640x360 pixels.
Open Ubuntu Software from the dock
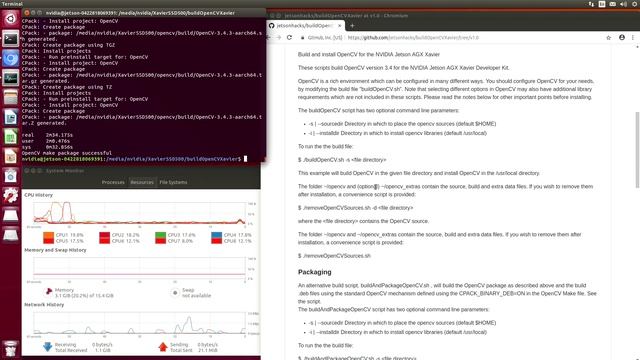point(11,176)
